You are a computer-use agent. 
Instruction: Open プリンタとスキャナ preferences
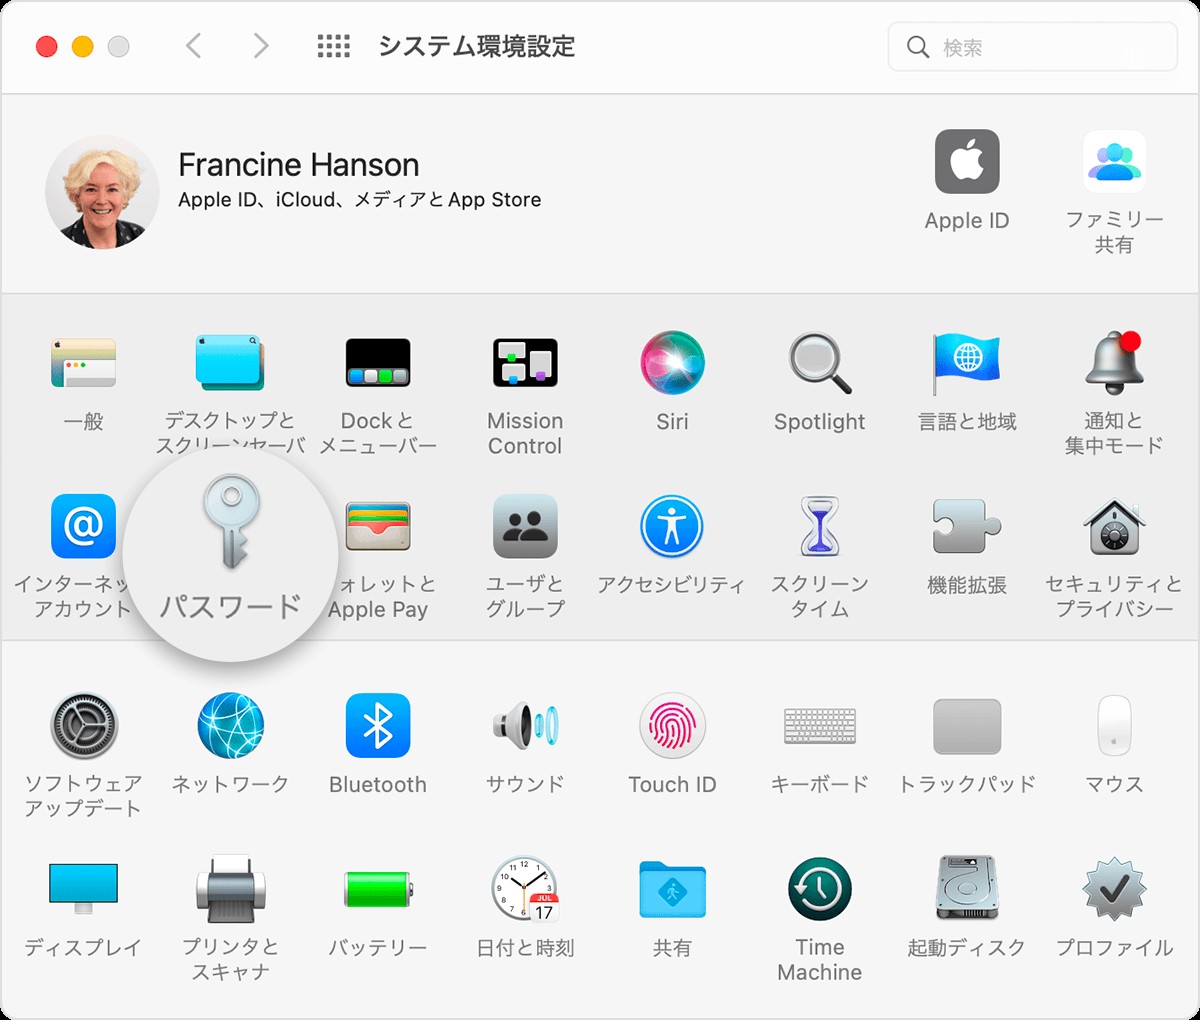click(231, 889)
